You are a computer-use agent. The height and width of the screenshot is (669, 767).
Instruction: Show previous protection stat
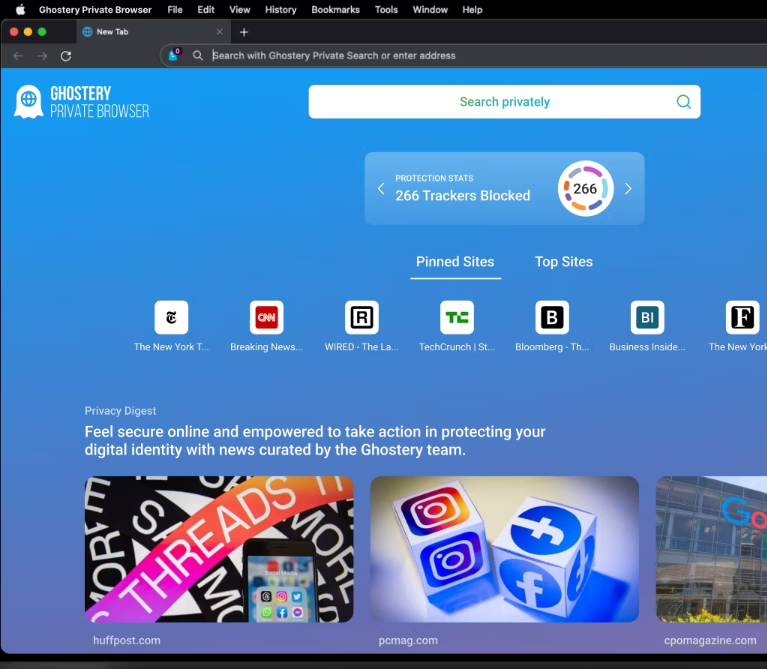coord(381,188)
